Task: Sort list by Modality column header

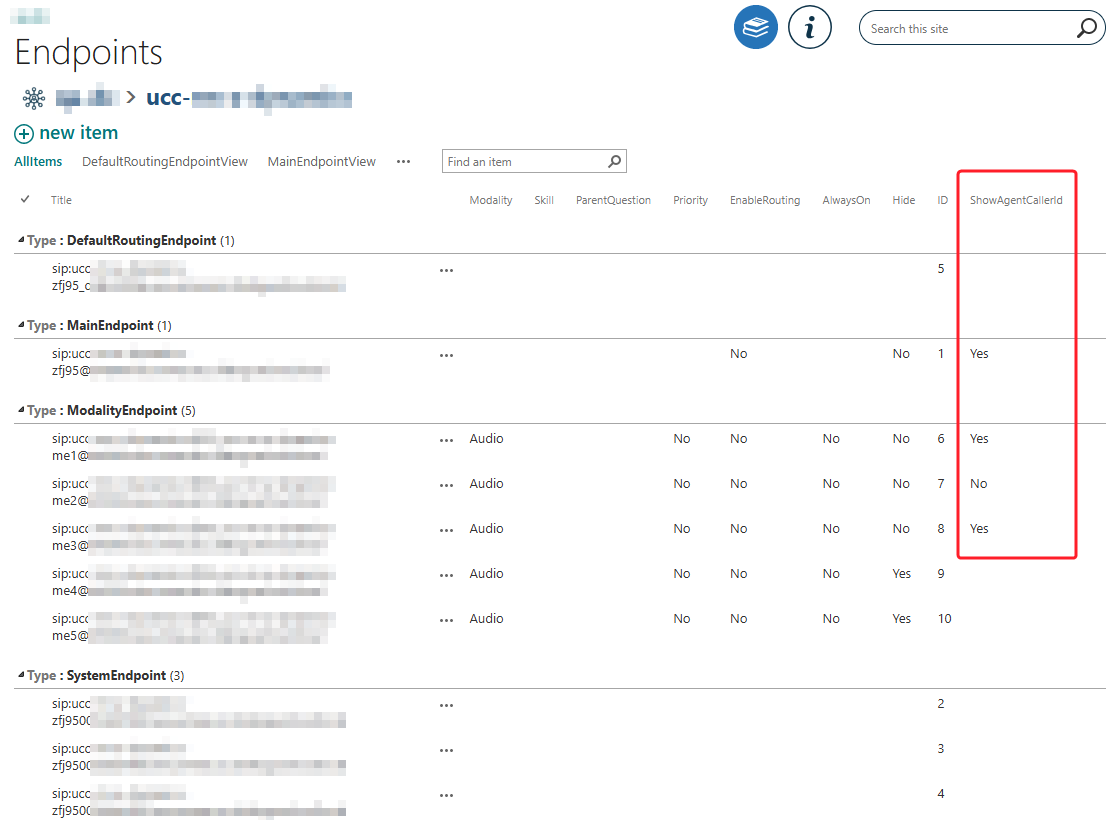Action: [490, 200]
